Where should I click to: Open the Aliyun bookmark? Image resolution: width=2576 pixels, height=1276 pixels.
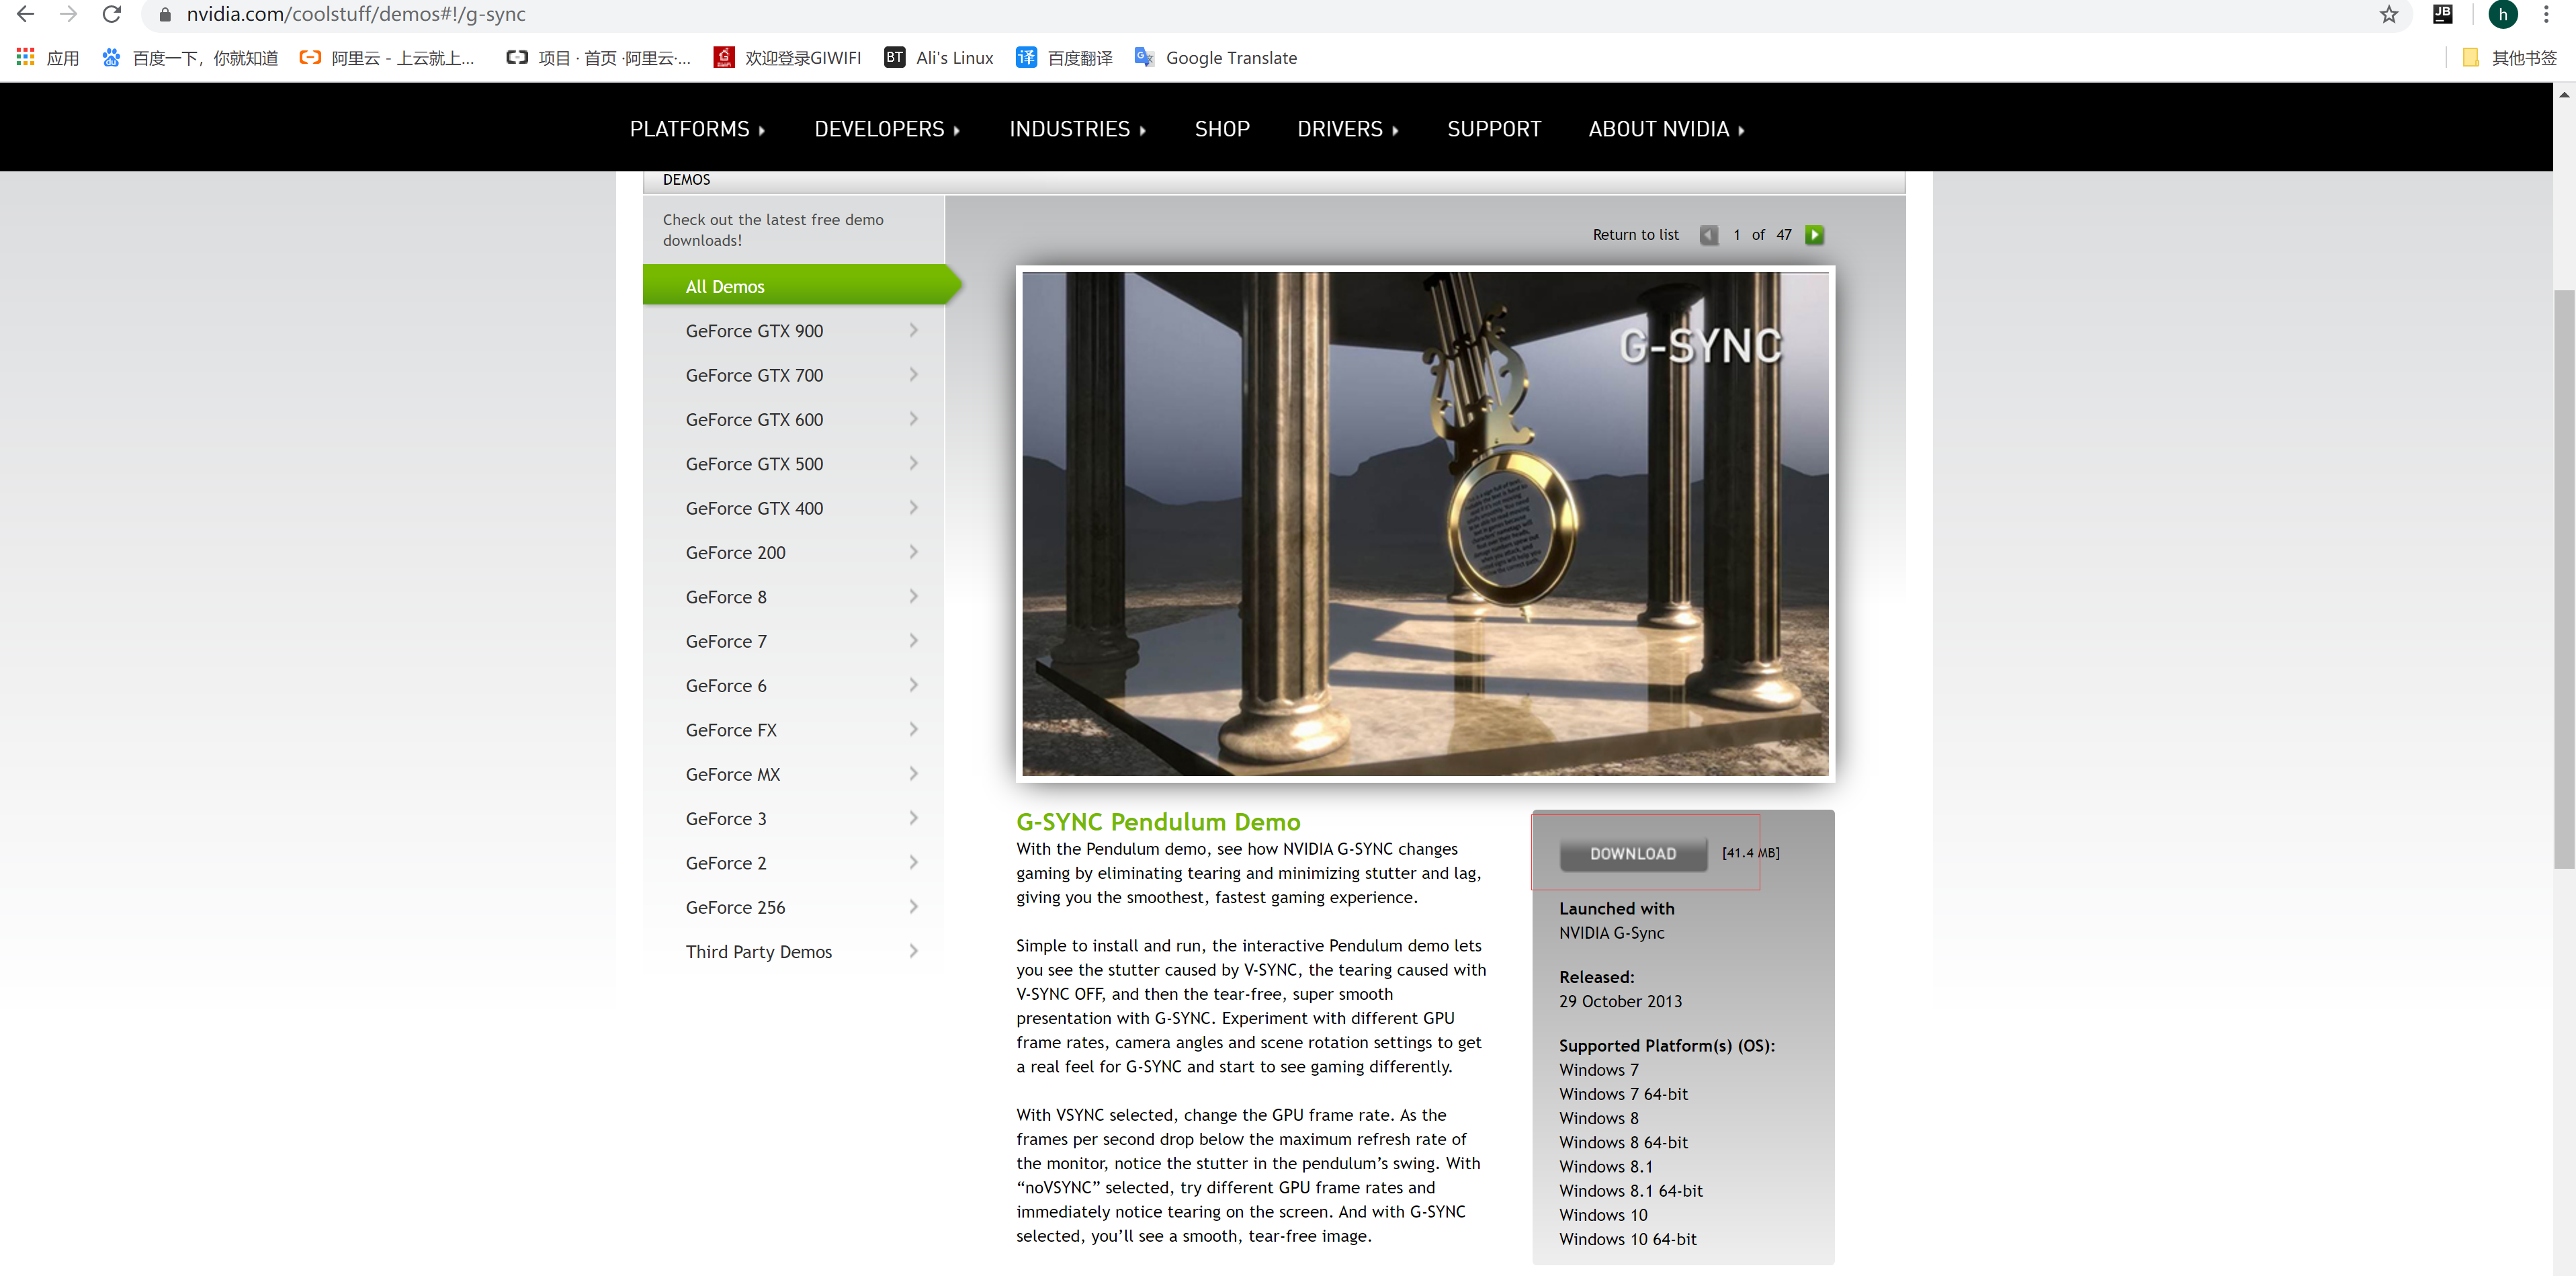pos(387,58)
